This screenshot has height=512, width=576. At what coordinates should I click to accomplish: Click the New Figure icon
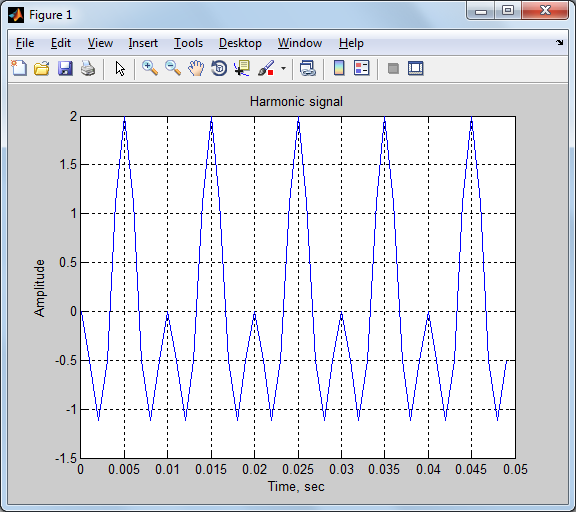19,68
